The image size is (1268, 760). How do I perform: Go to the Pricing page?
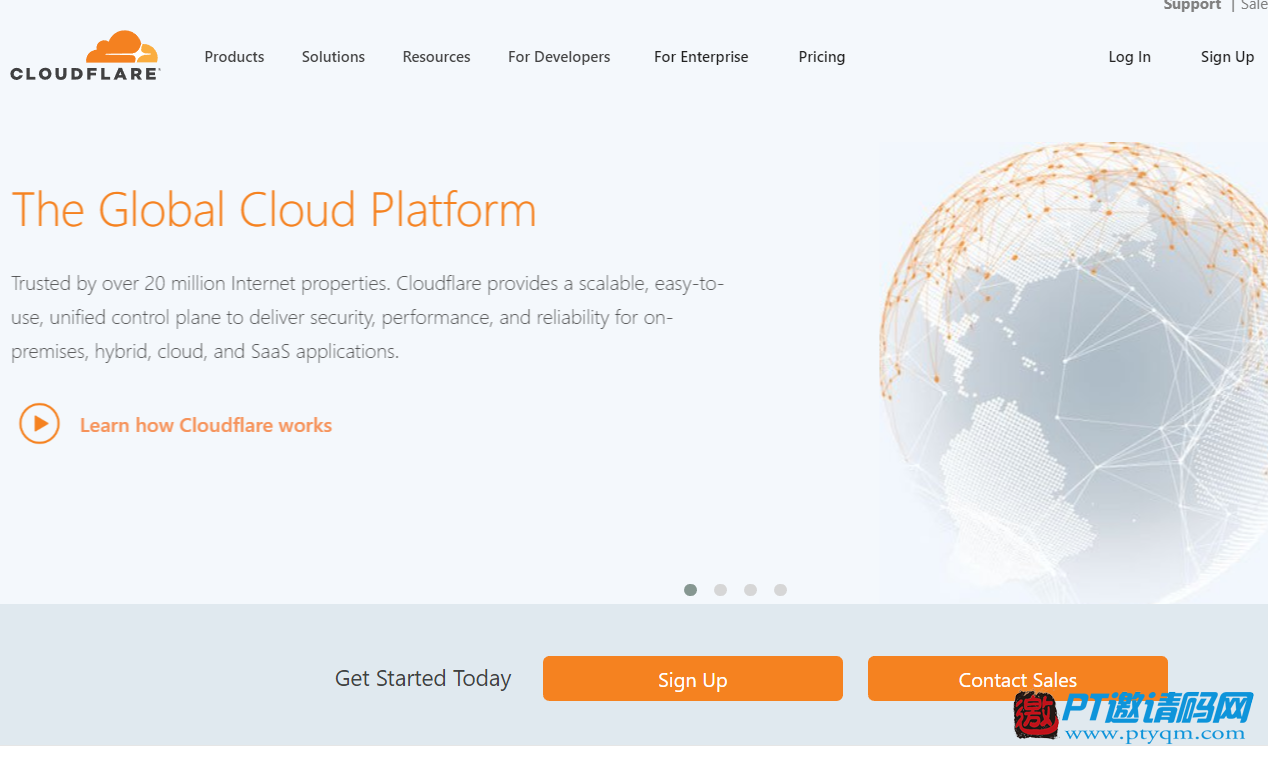tap(822, 57)
